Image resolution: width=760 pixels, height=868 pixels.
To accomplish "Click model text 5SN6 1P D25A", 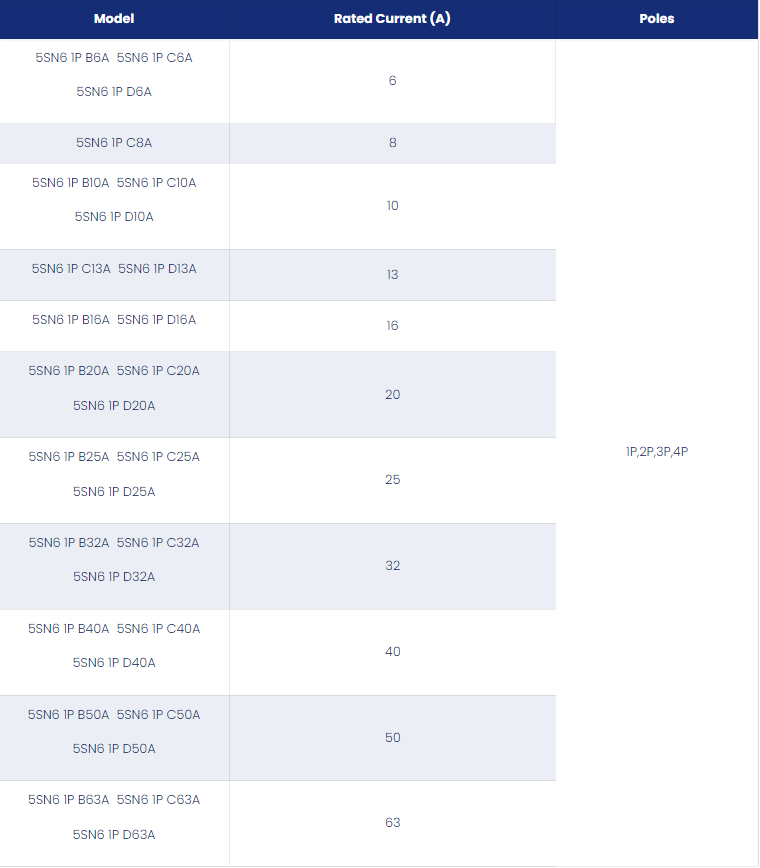I will 114,492.
